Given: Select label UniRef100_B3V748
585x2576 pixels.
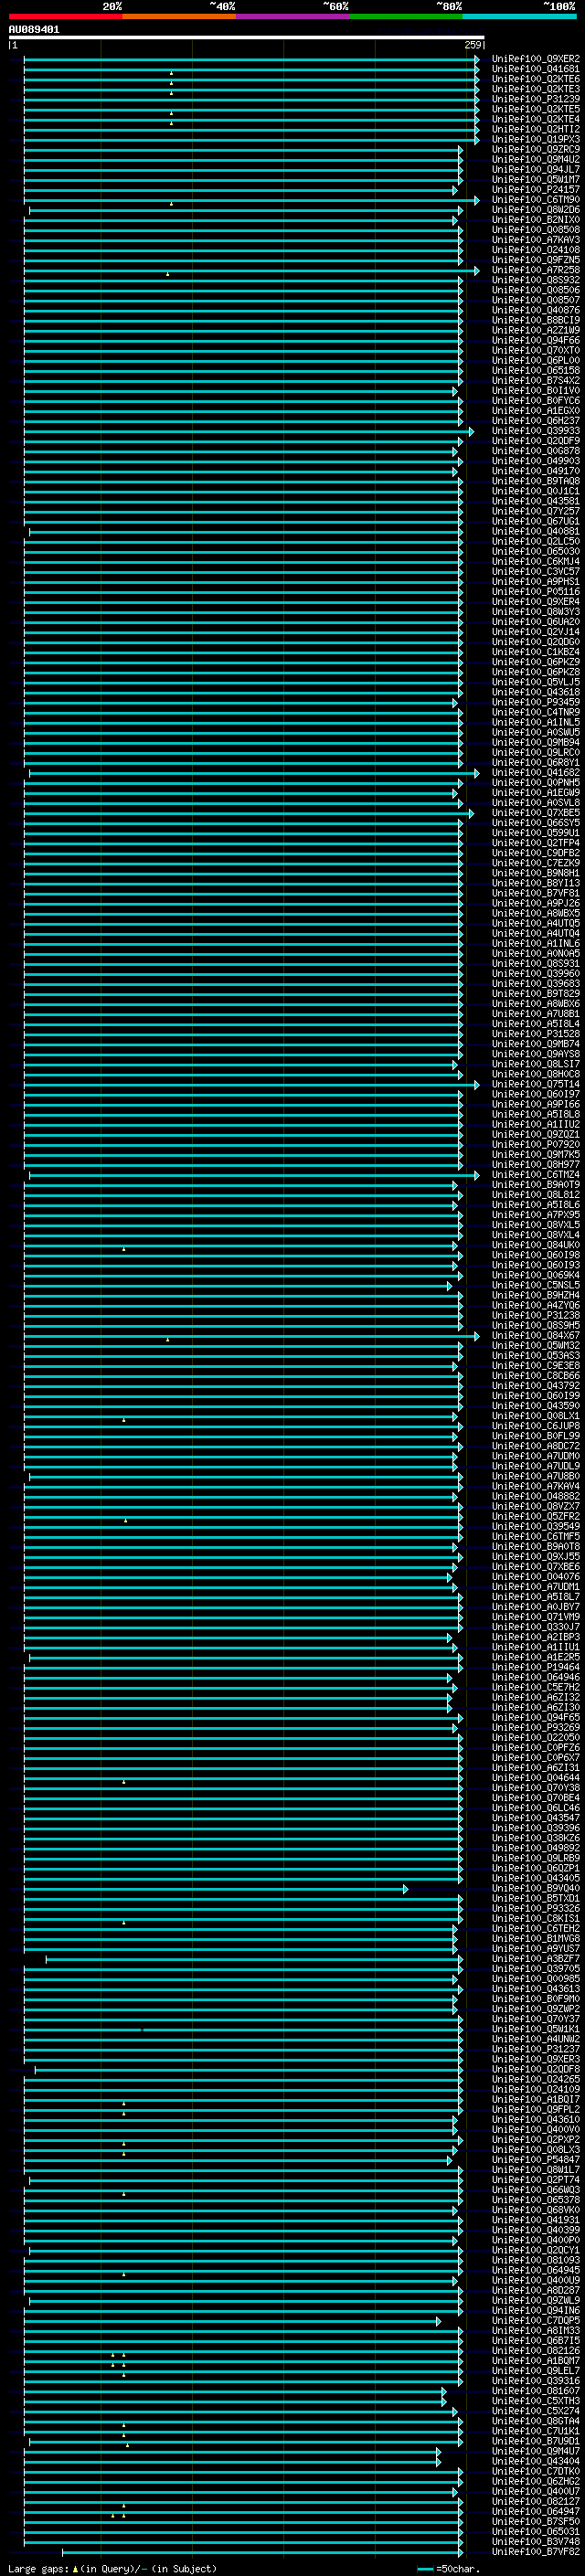Looking at the screenshot, I should (536, 2542).
